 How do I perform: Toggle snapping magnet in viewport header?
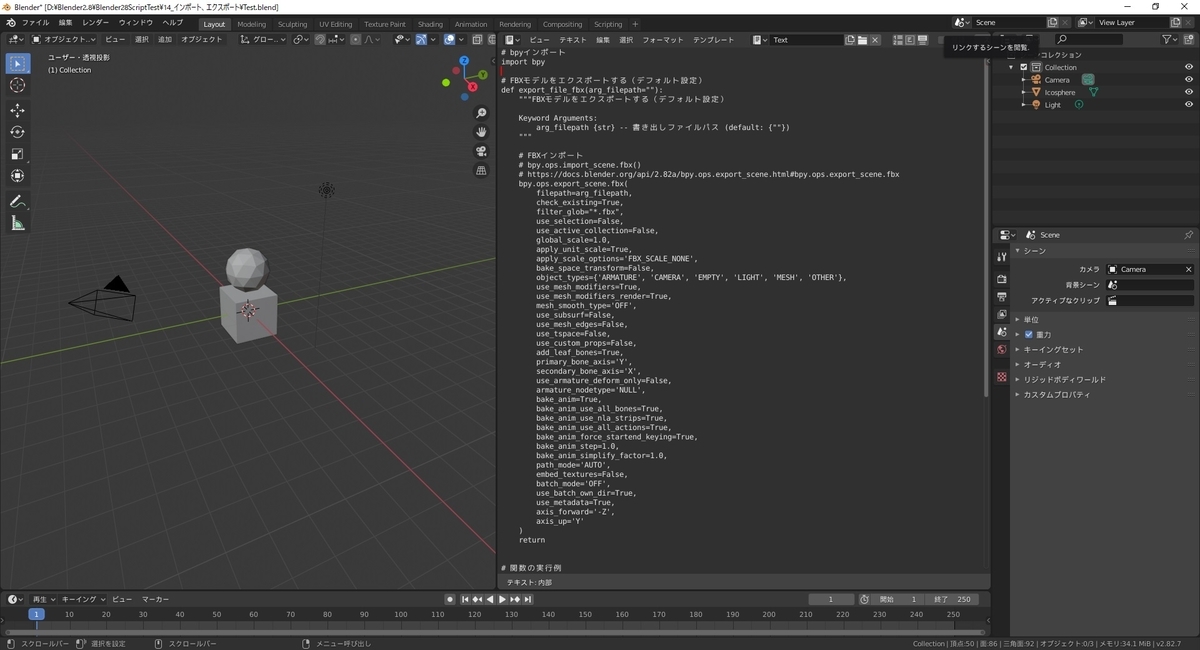coord(320,40)
